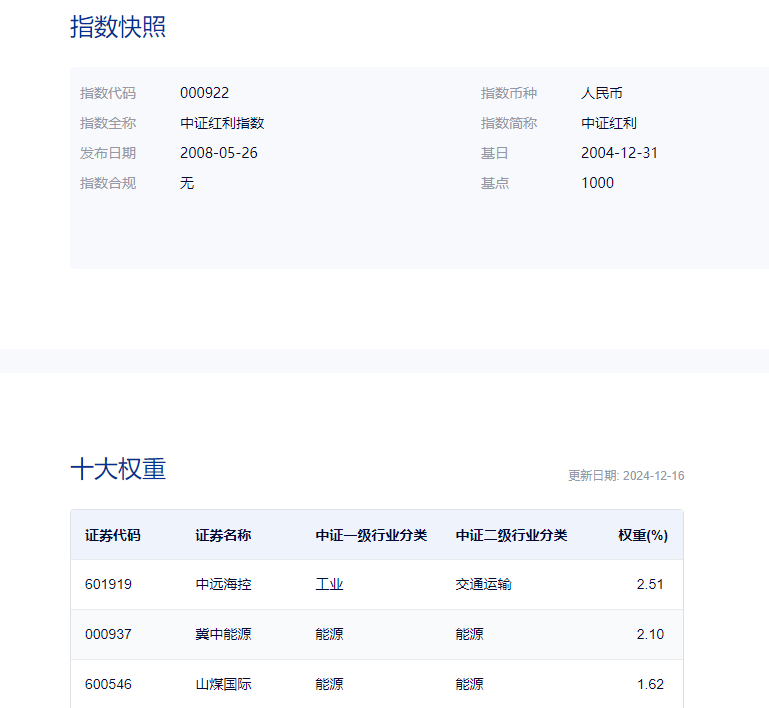Click the 中证一级行业分类 column header
Screen dimensions: 769x708
(x=371, y=535)
